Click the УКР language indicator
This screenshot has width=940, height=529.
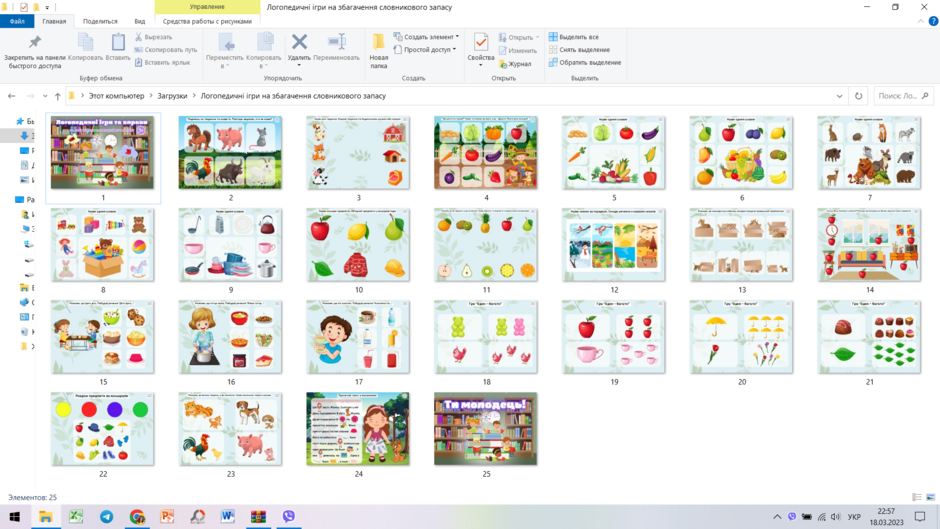coord(854,516)
